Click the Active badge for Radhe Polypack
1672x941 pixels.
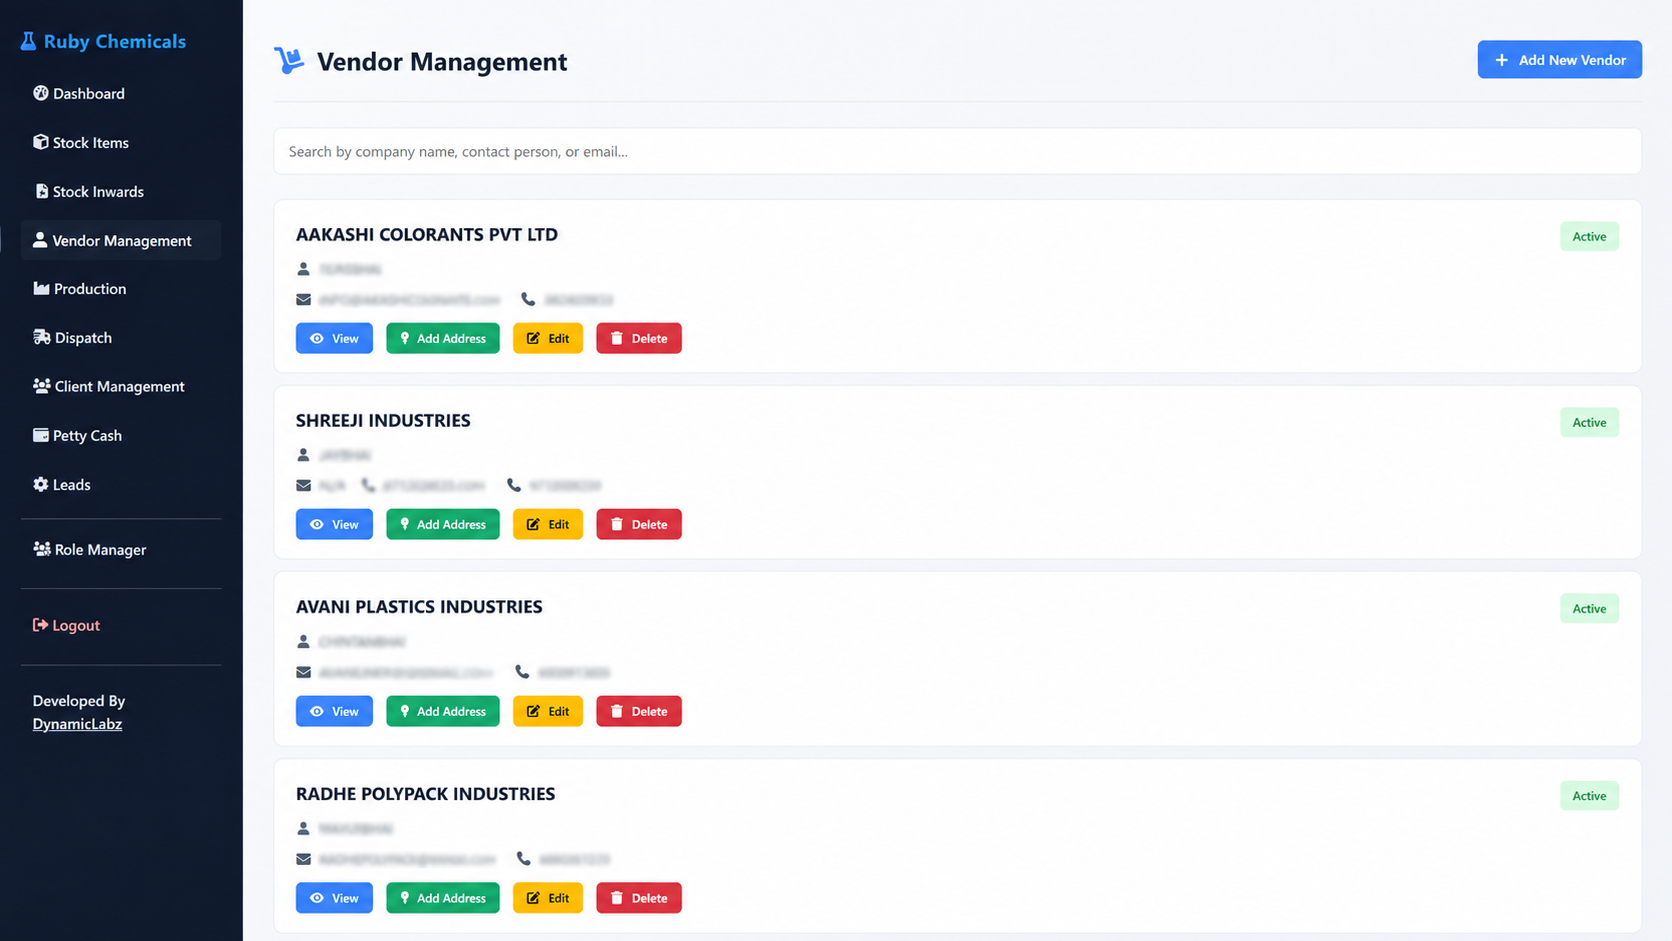click(1589, 796)
